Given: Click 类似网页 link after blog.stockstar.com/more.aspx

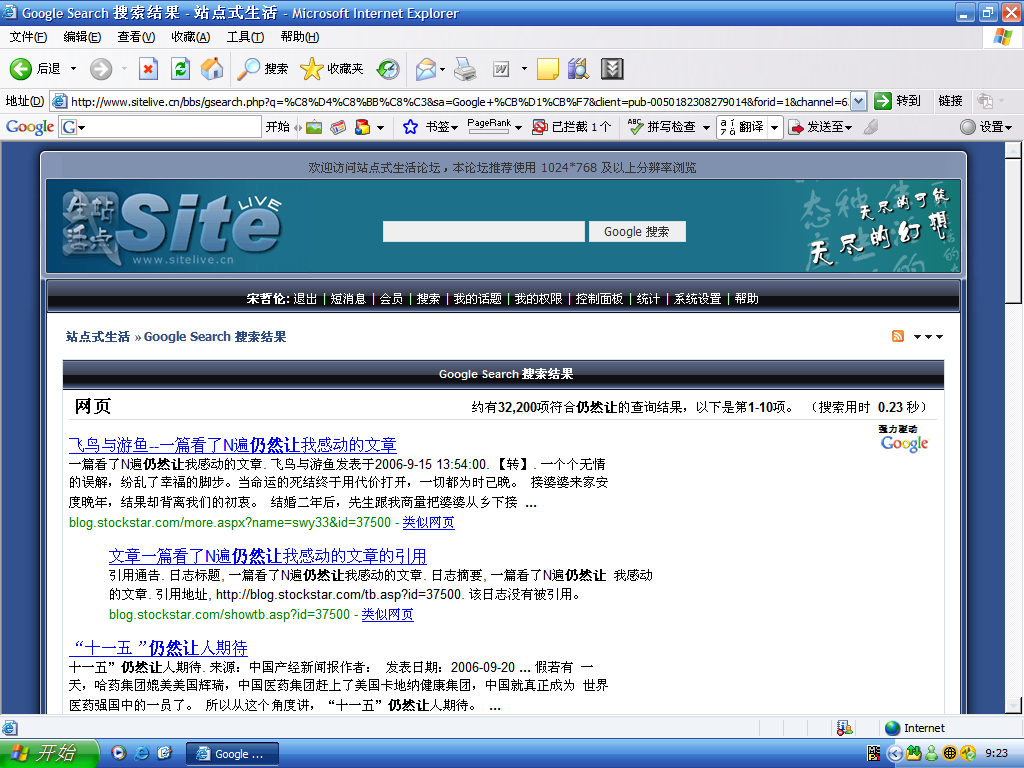Looking at the screenshot, I should 428,522.
